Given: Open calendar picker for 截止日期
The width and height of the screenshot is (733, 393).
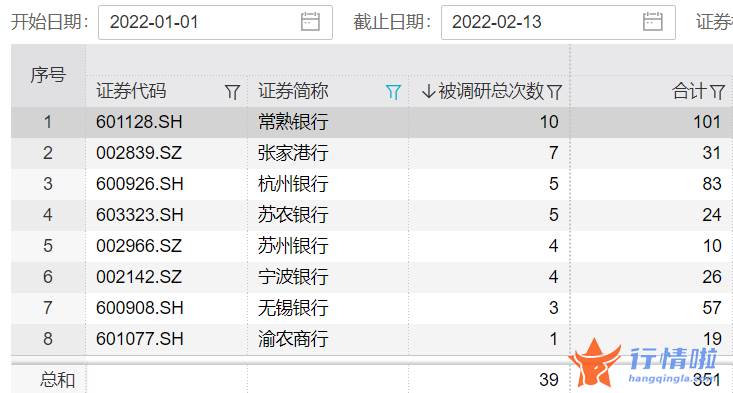Looking at the screenshot, I should 653,22.
